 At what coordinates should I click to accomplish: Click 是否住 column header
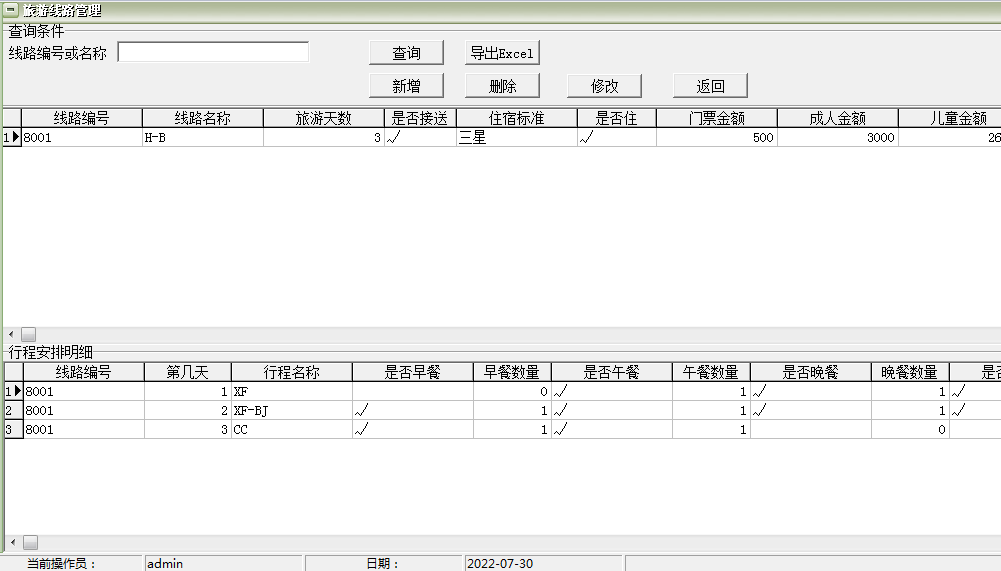click(617, 118)
